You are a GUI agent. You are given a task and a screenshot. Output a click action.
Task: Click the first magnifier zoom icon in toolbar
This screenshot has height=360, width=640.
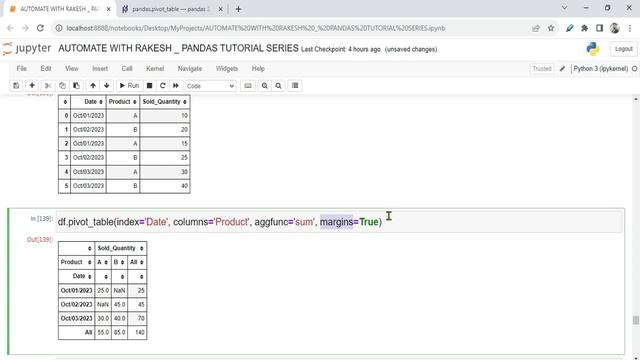pos(264,86)
